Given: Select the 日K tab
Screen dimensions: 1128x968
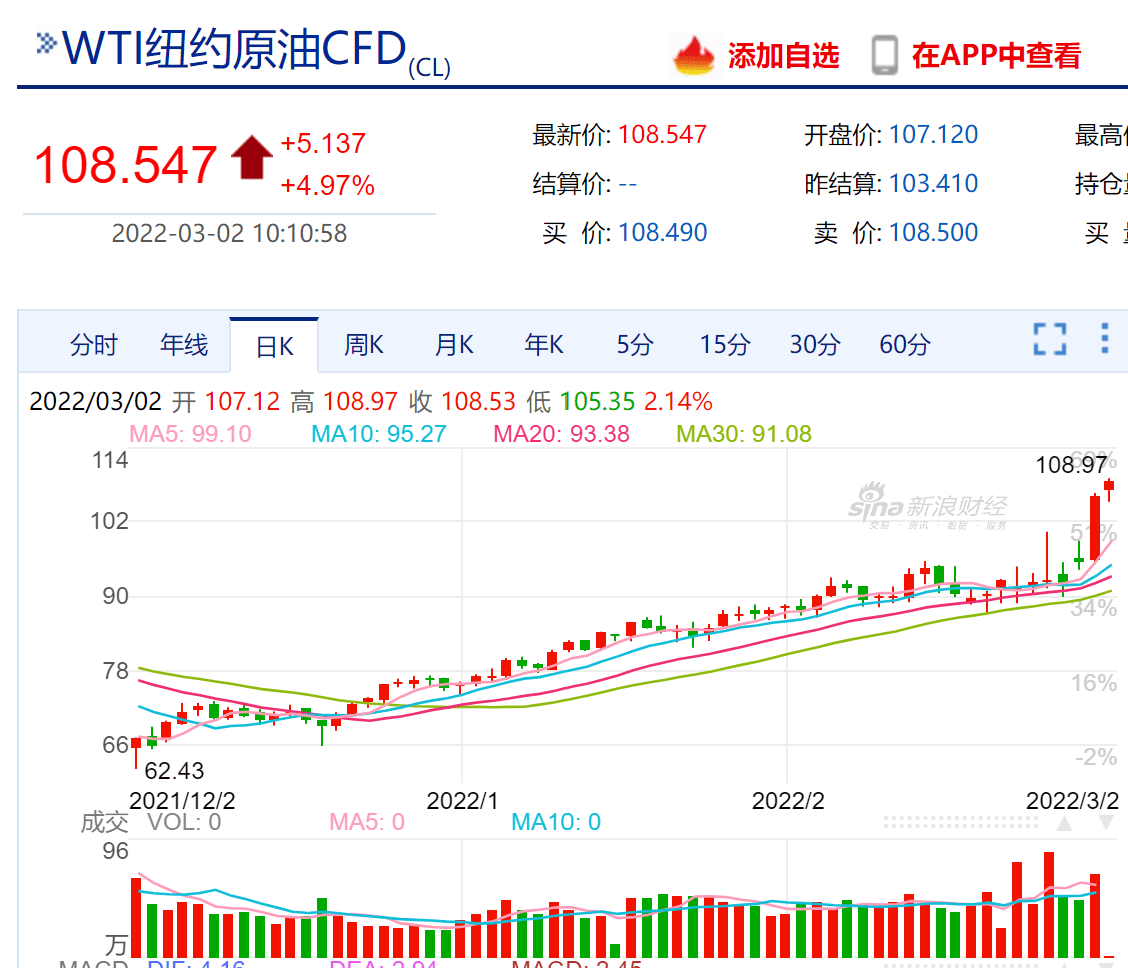Looking at the screenshot, I should coord(274,347).
